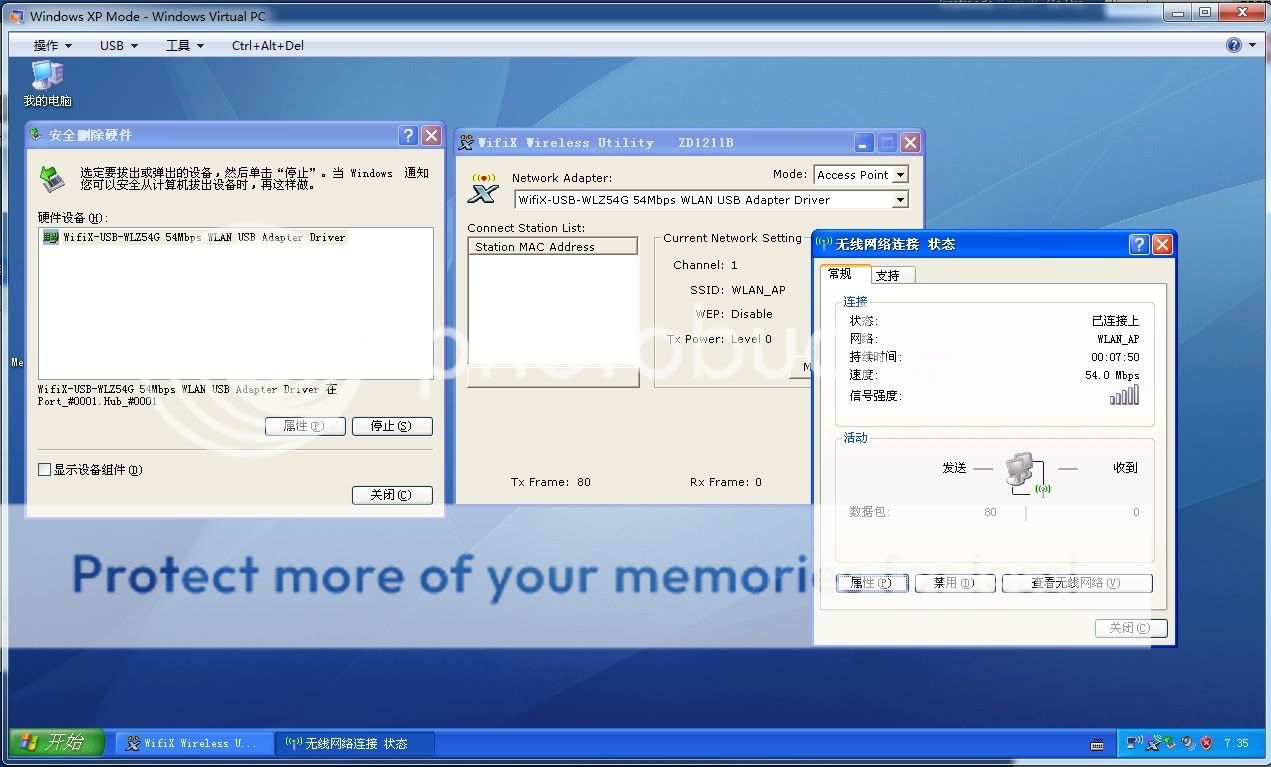Open the Mode Access Point dropdown

[x=861, y=175]
